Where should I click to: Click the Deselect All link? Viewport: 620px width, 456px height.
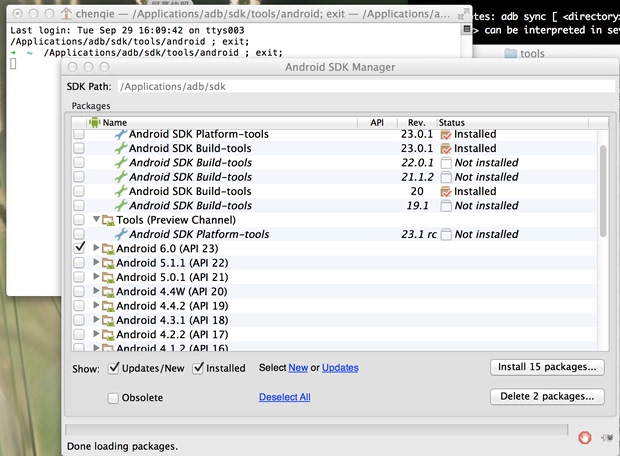284,397
